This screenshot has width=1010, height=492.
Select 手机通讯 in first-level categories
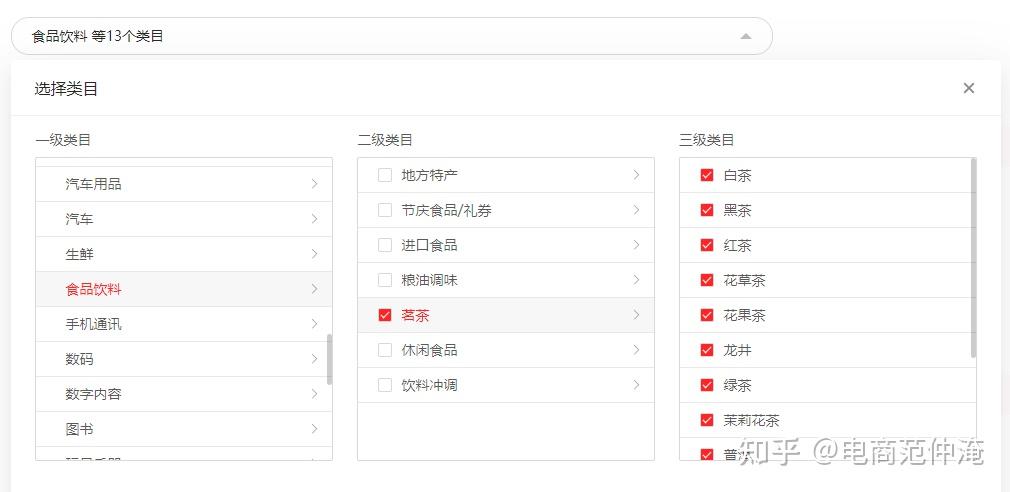tap(94, 324)
